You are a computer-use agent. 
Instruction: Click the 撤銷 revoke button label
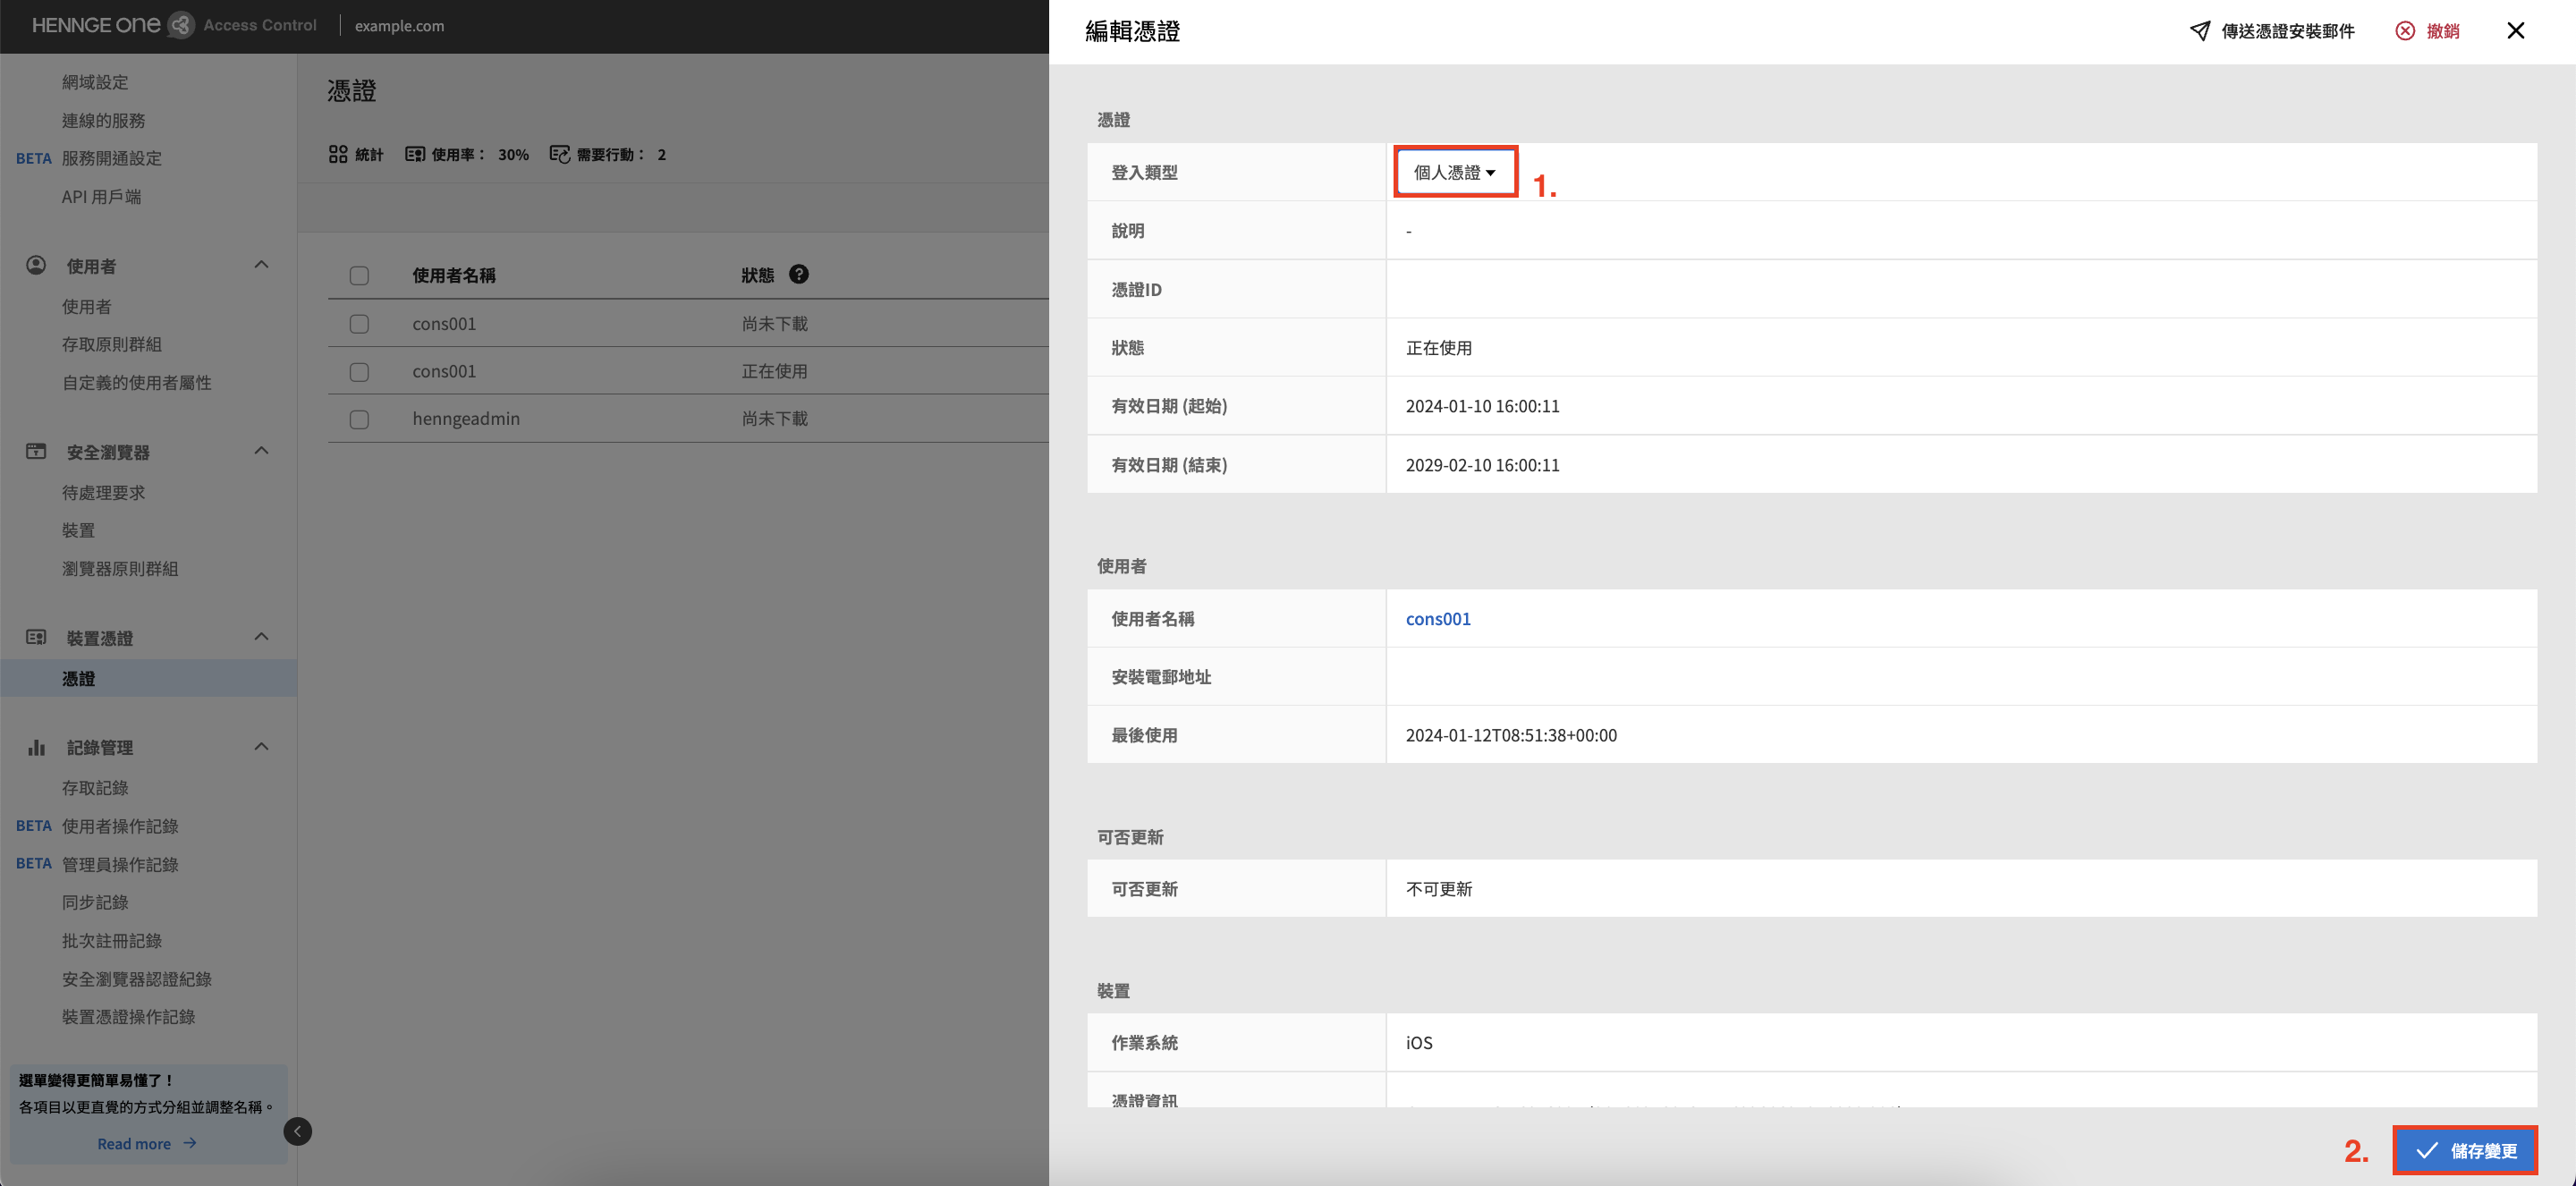click(x=2443, y=31)
